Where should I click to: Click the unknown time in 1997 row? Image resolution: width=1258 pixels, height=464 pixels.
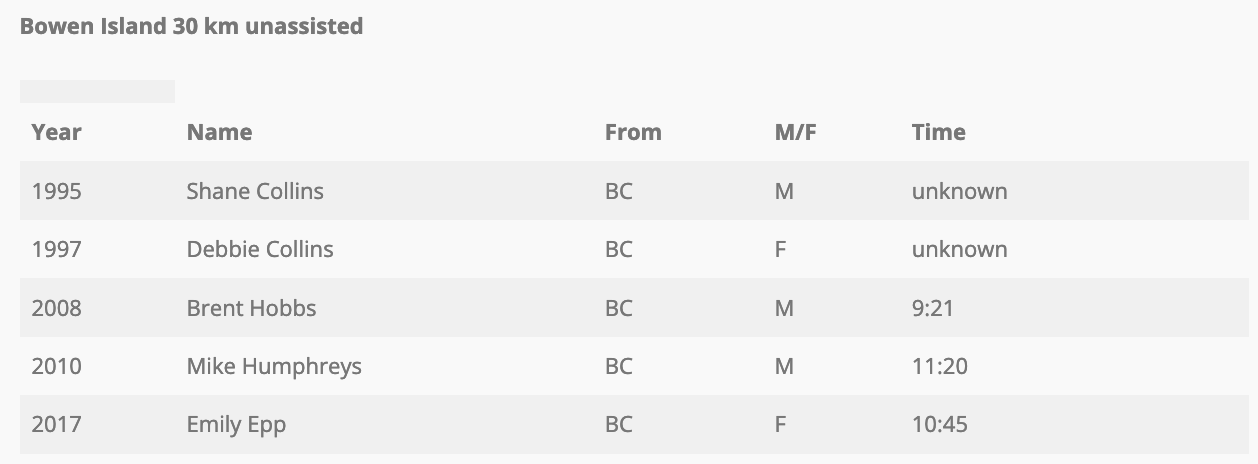[x=959, y=249]
